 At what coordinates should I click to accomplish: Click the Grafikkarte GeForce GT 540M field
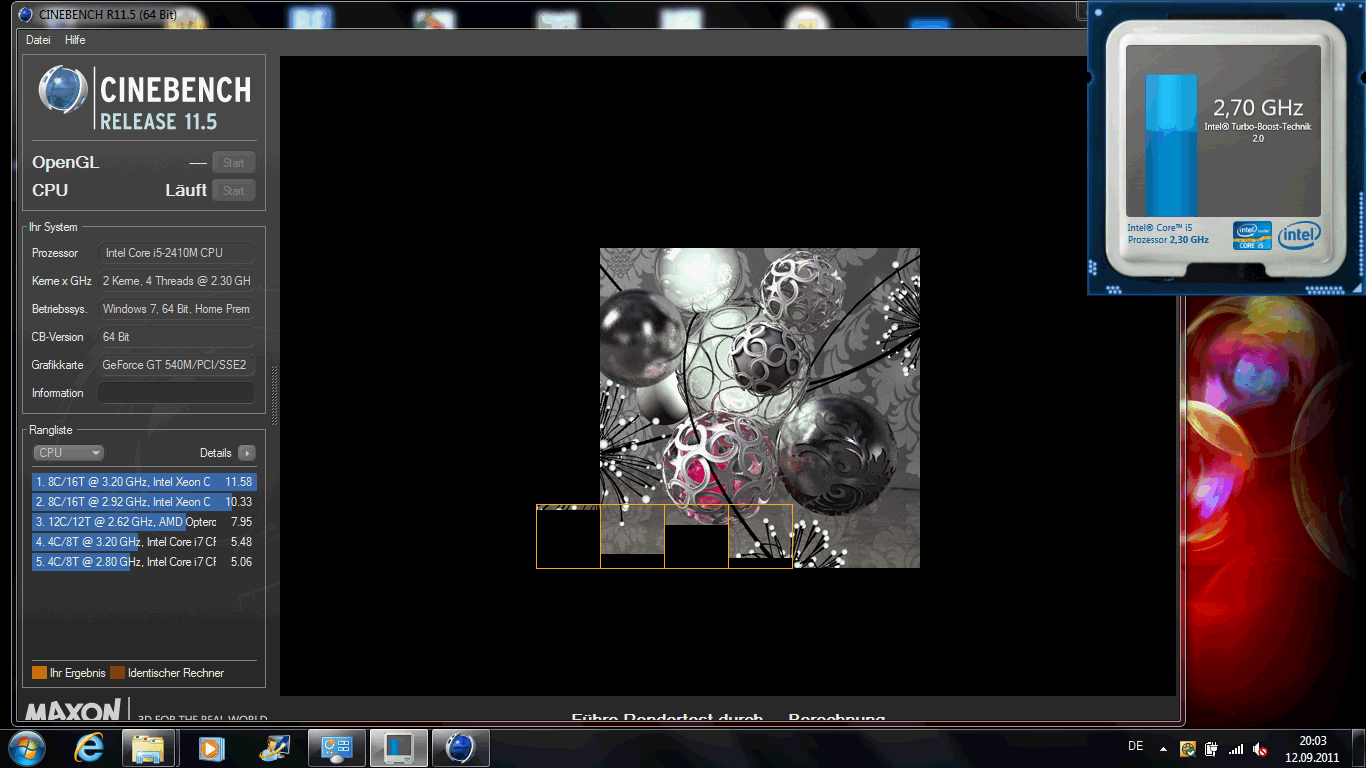176,365
